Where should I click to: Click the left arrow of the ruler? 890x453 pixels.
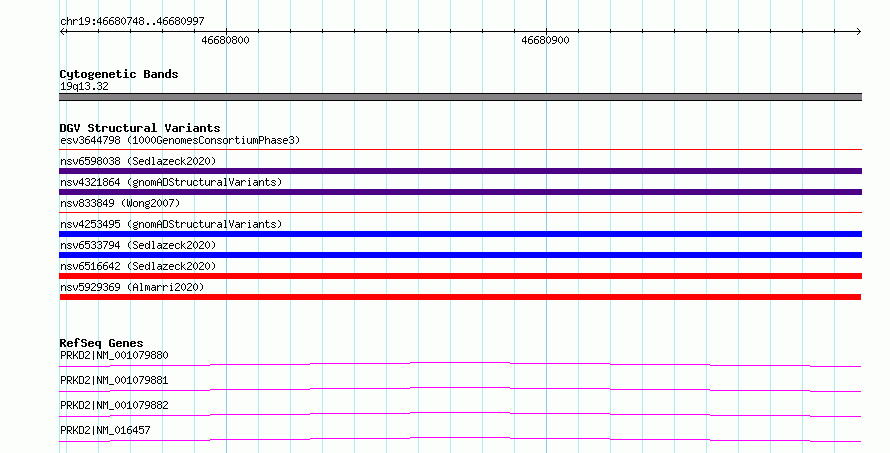pos(64,31)
